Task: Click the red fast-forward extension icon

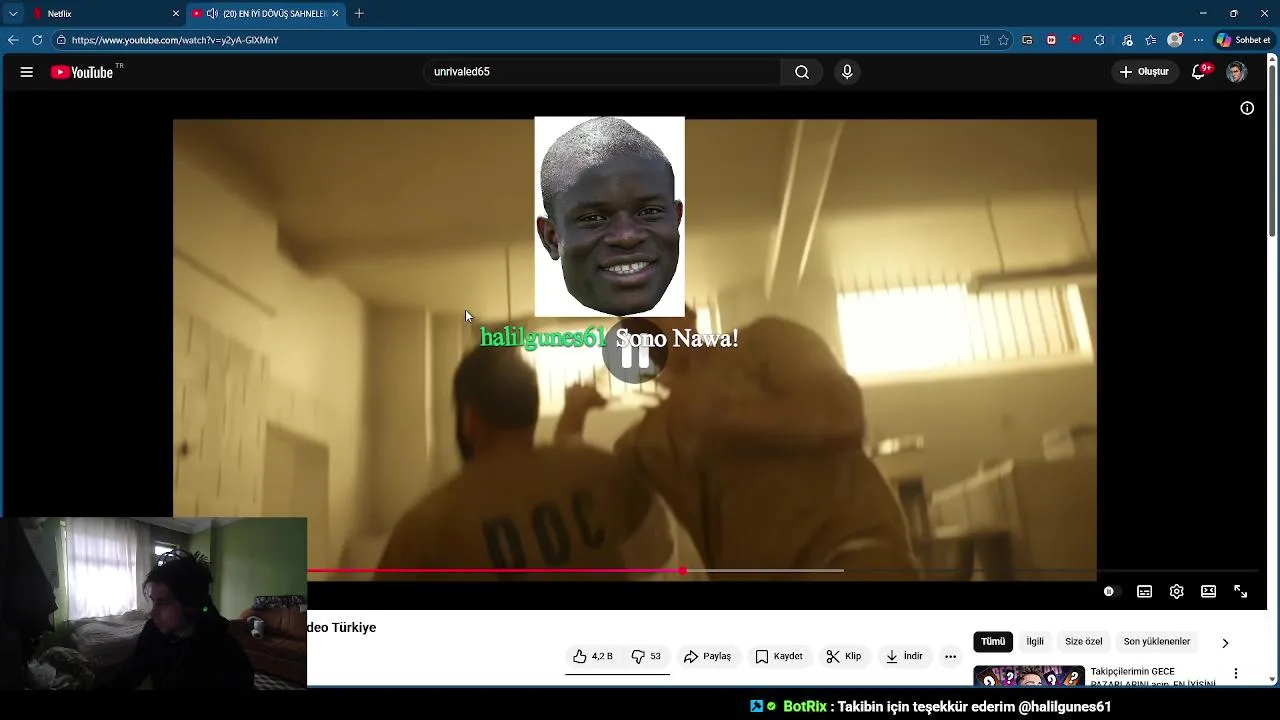Action: [x=1051, y=40]
